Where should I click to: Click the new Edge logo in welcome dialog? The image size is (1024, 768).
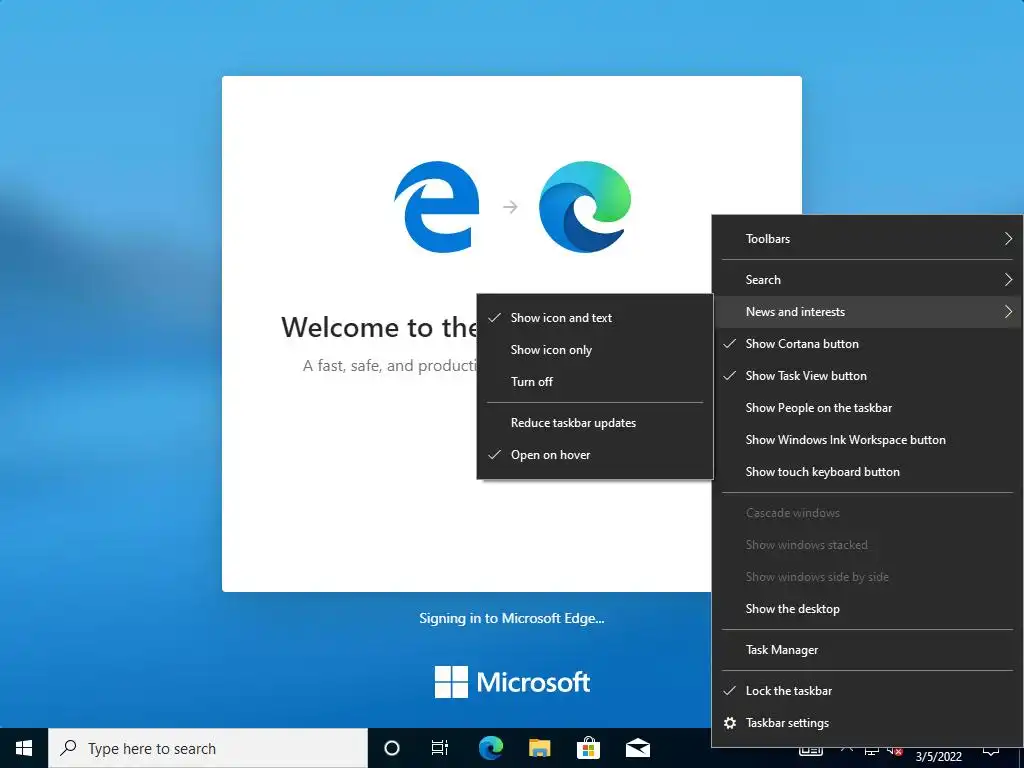click(x=585, y=206)
